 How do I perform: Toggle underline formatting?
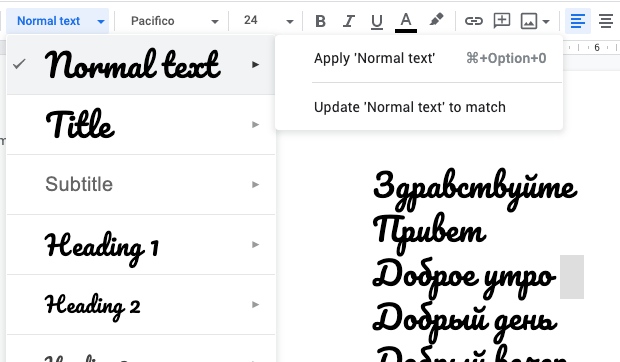[377, 21]
